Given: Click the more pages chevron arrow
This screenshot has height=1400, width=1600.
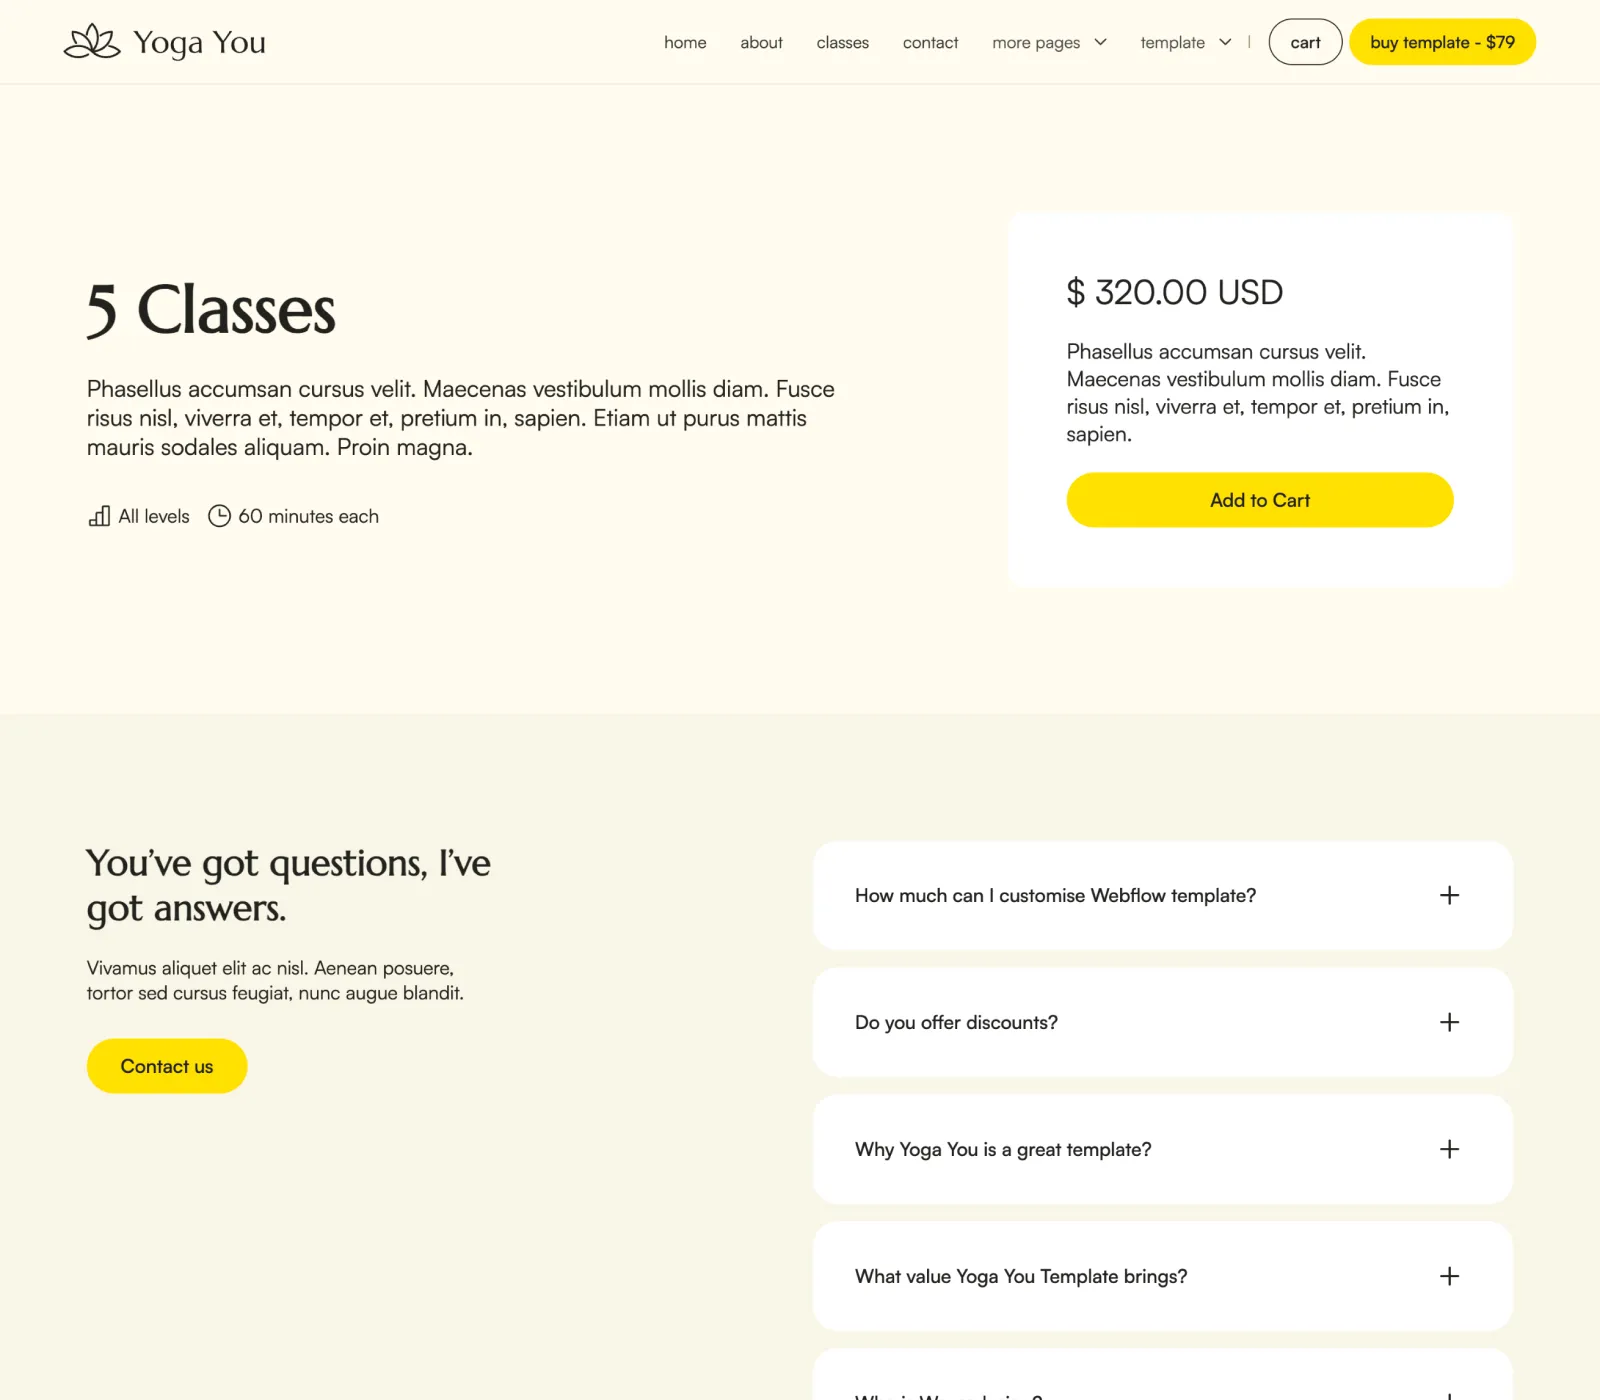Looking at the screenshot, I should tap(1101, 42).
